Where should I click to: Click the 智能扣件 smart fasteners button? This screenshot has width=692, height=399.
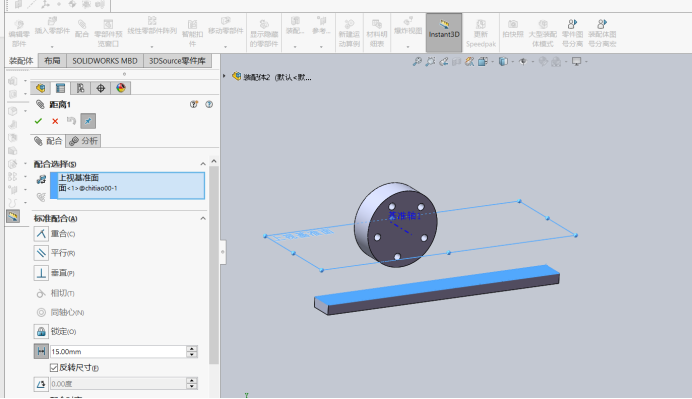192,33
